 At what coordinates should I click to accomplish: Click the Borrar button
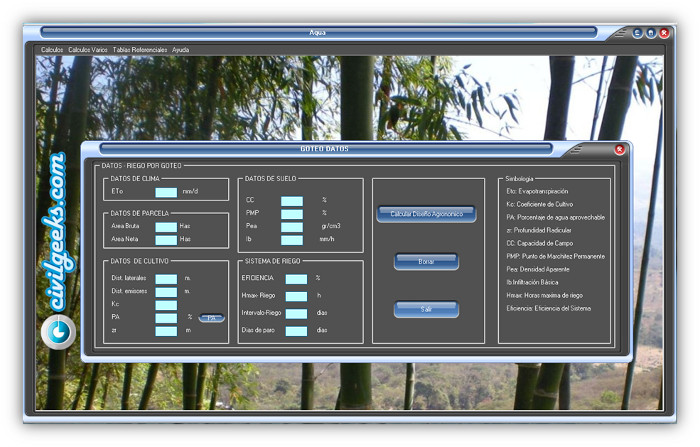point(426,261)
